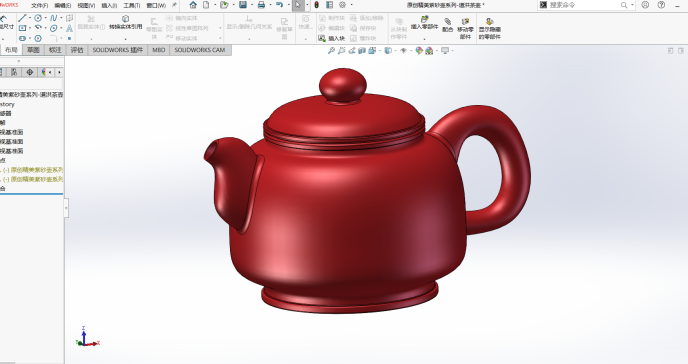Viewport: 688px width, 364px height.
Task: Switch to the 草图 tab
Action: [x=33, y=50]
